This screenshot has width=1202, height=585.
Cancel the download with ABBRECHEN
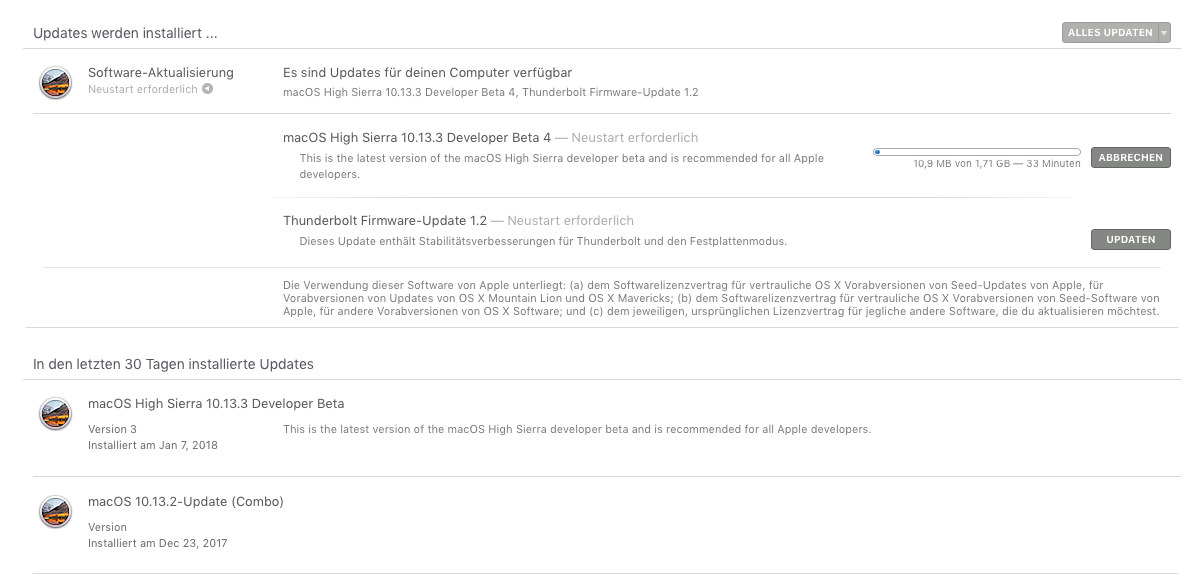(x=1130, y=158)
